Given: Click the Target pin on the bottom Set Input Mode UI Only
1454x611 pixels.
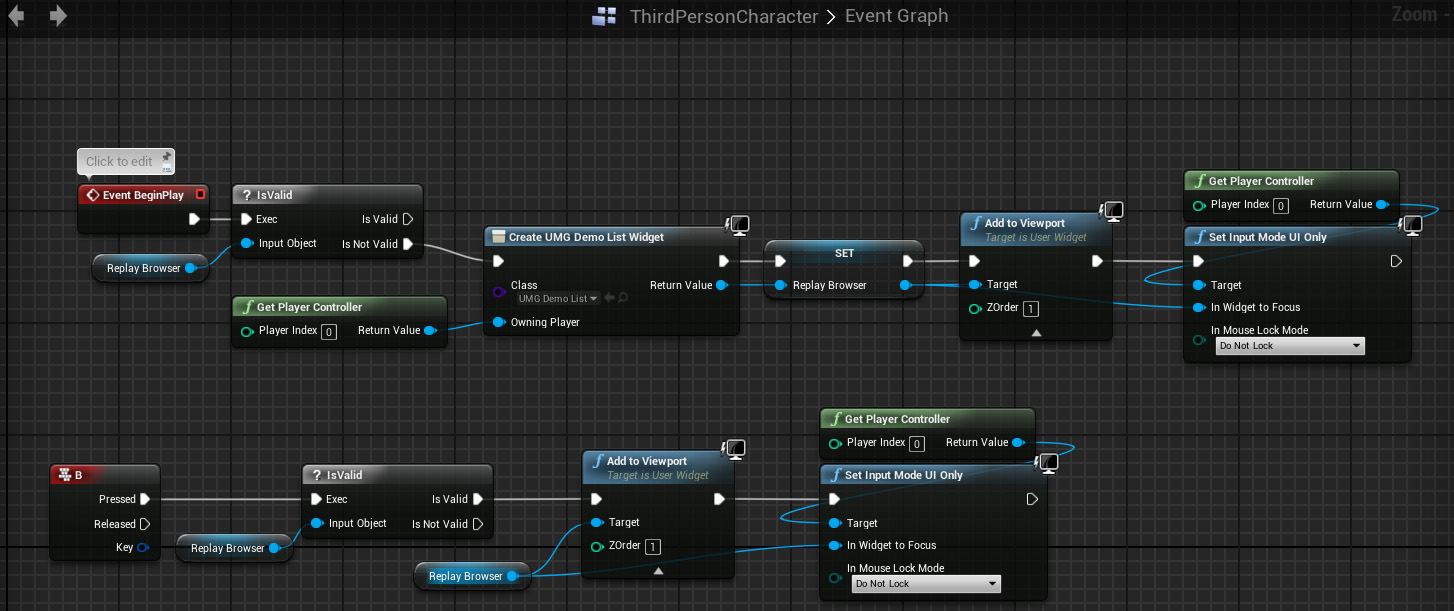Looking at the screenshot, I should [x=834, y=523].
